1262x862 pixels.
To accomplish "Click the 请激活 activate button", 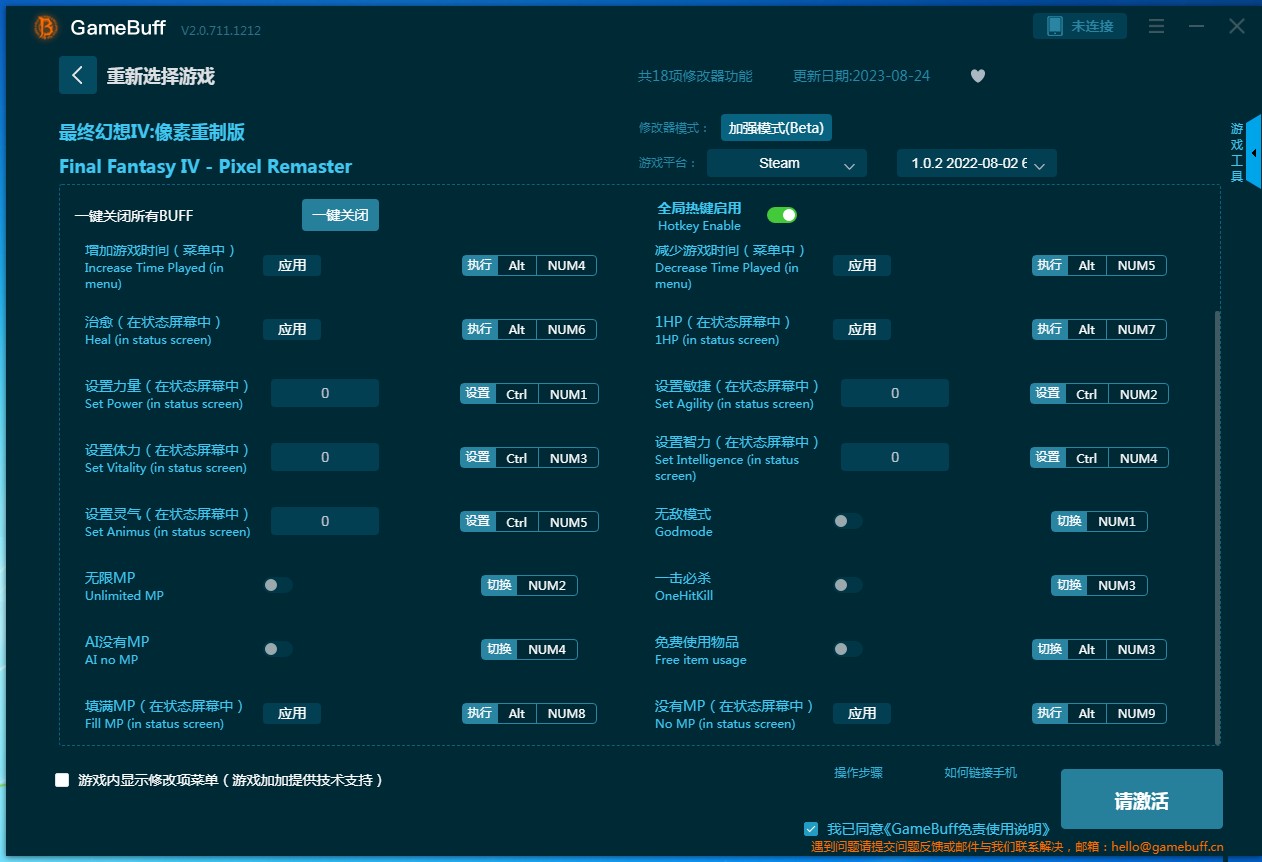I will (1141, 800).
